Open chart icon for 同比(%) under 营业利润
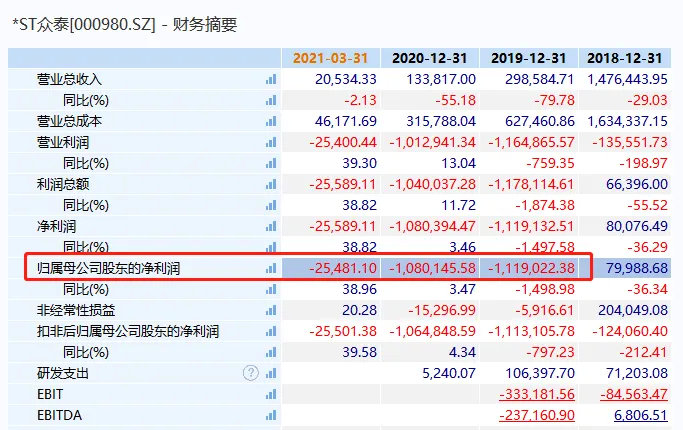Image resolution: width=683 pixels, height=430 pixels. (271, 163)
